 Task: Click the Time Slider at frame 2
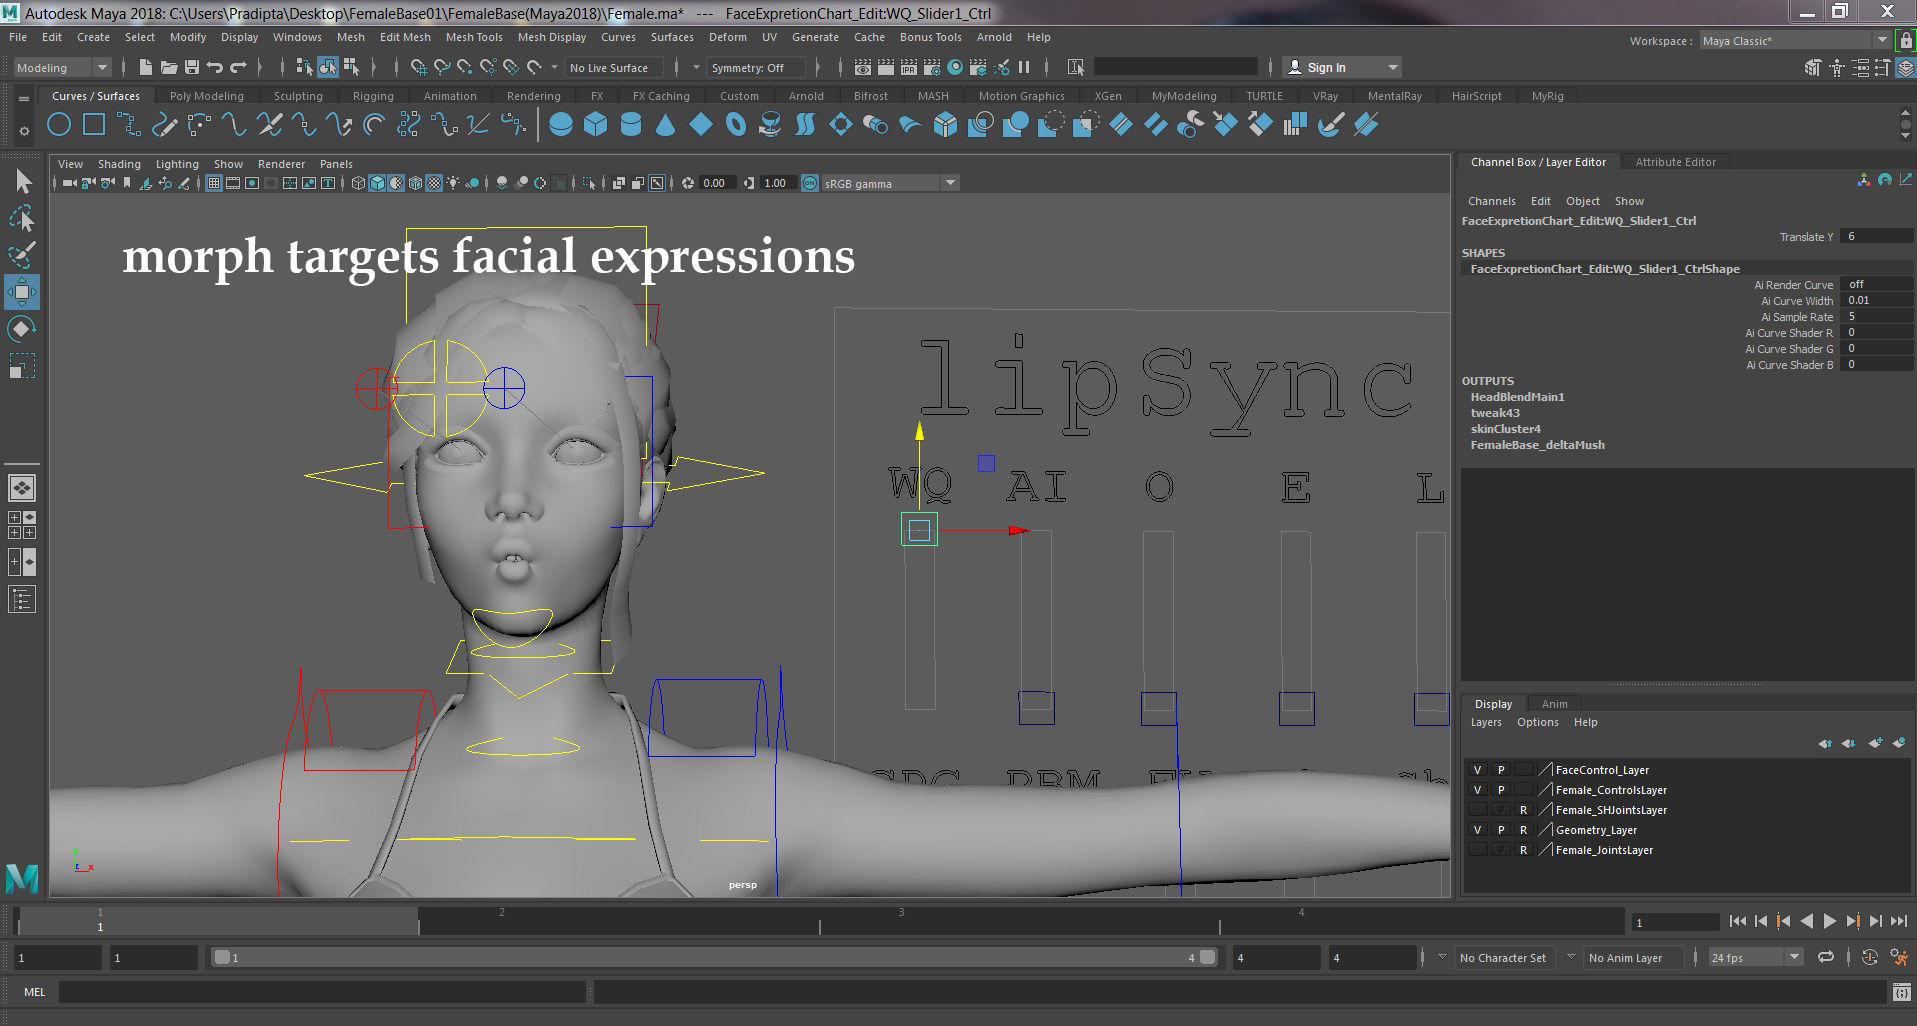pos(502,920)
